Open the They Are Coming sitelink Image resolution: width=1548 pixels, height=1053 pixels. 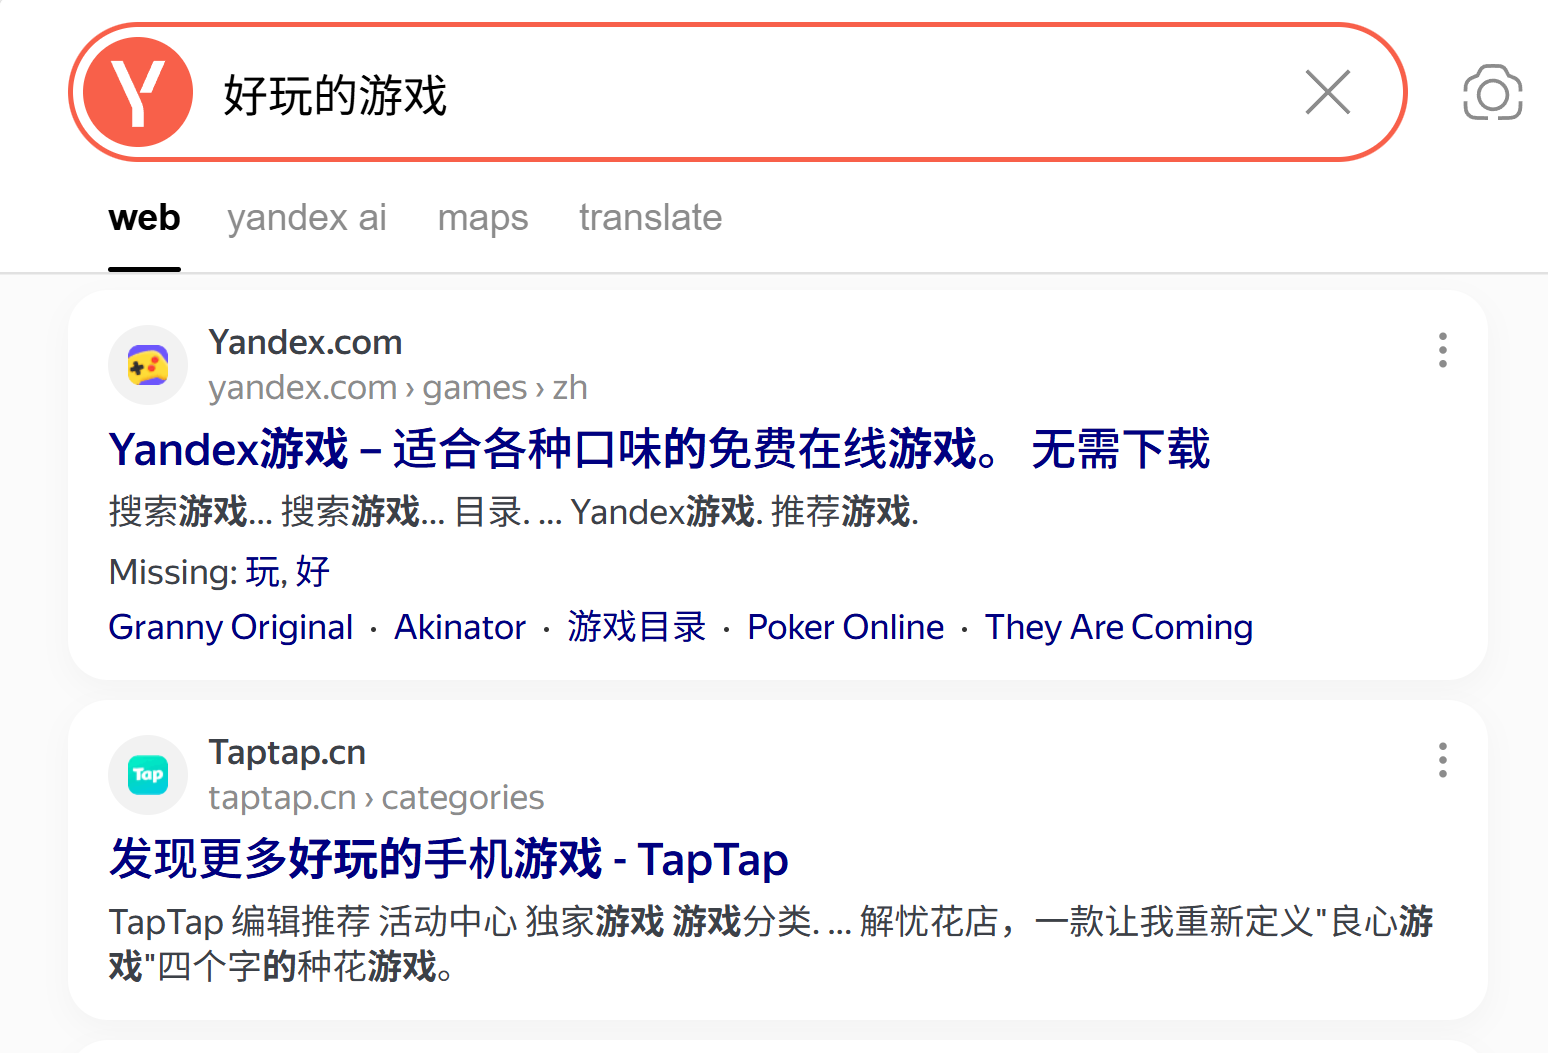(1119, 627)
